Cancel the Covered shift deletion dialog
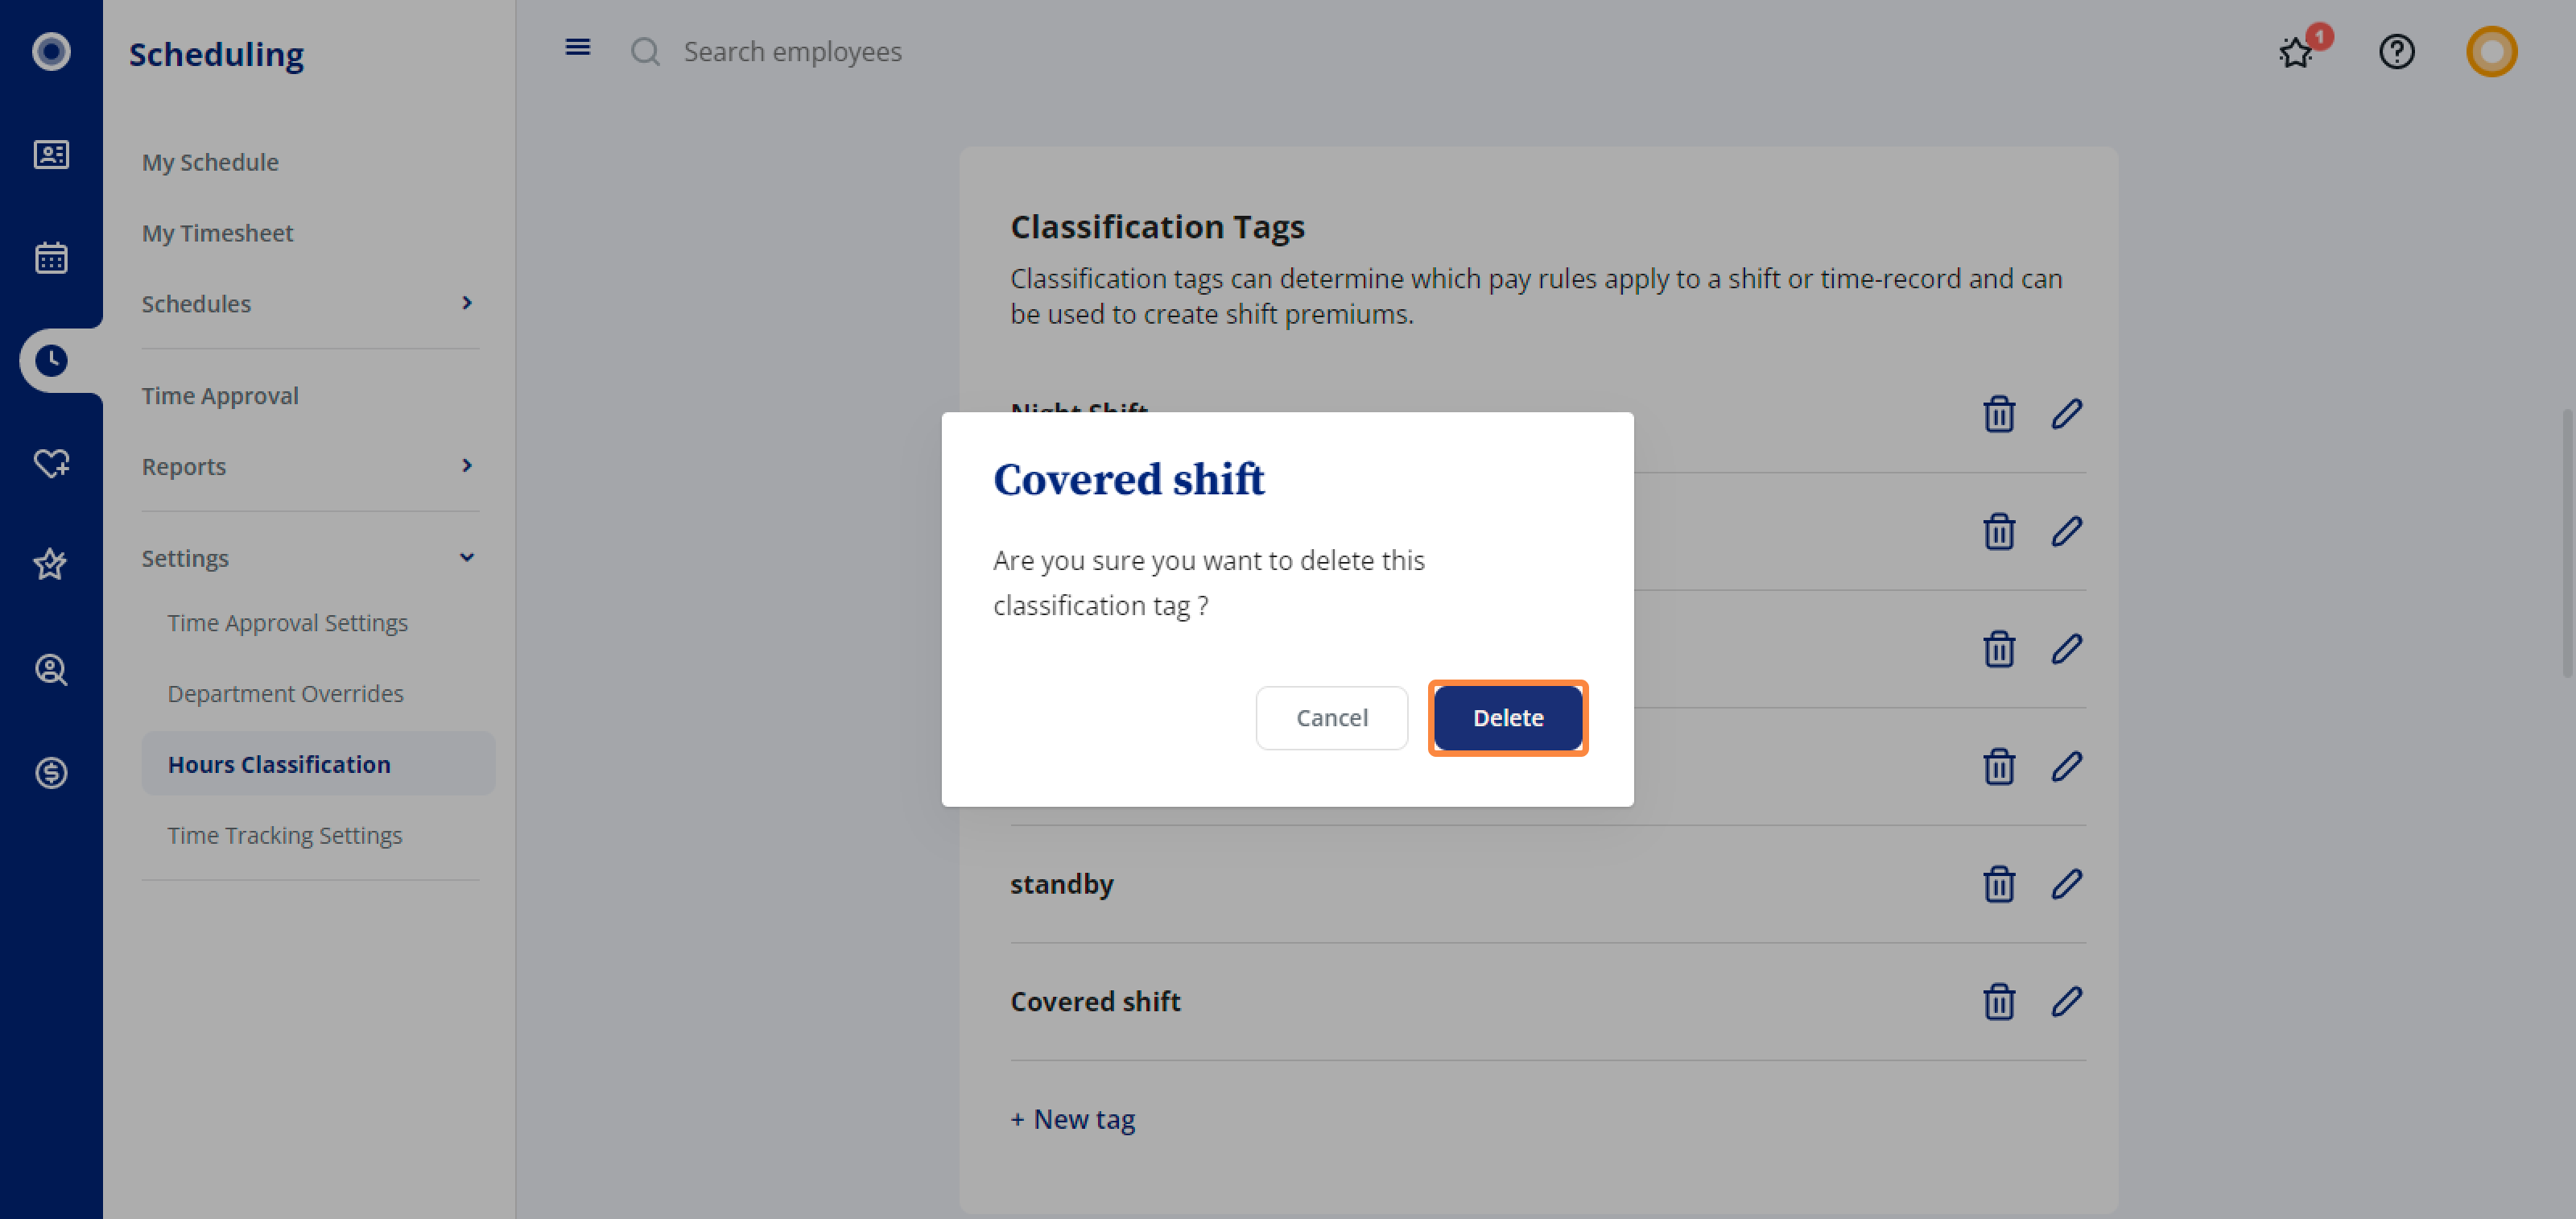 1331,718
